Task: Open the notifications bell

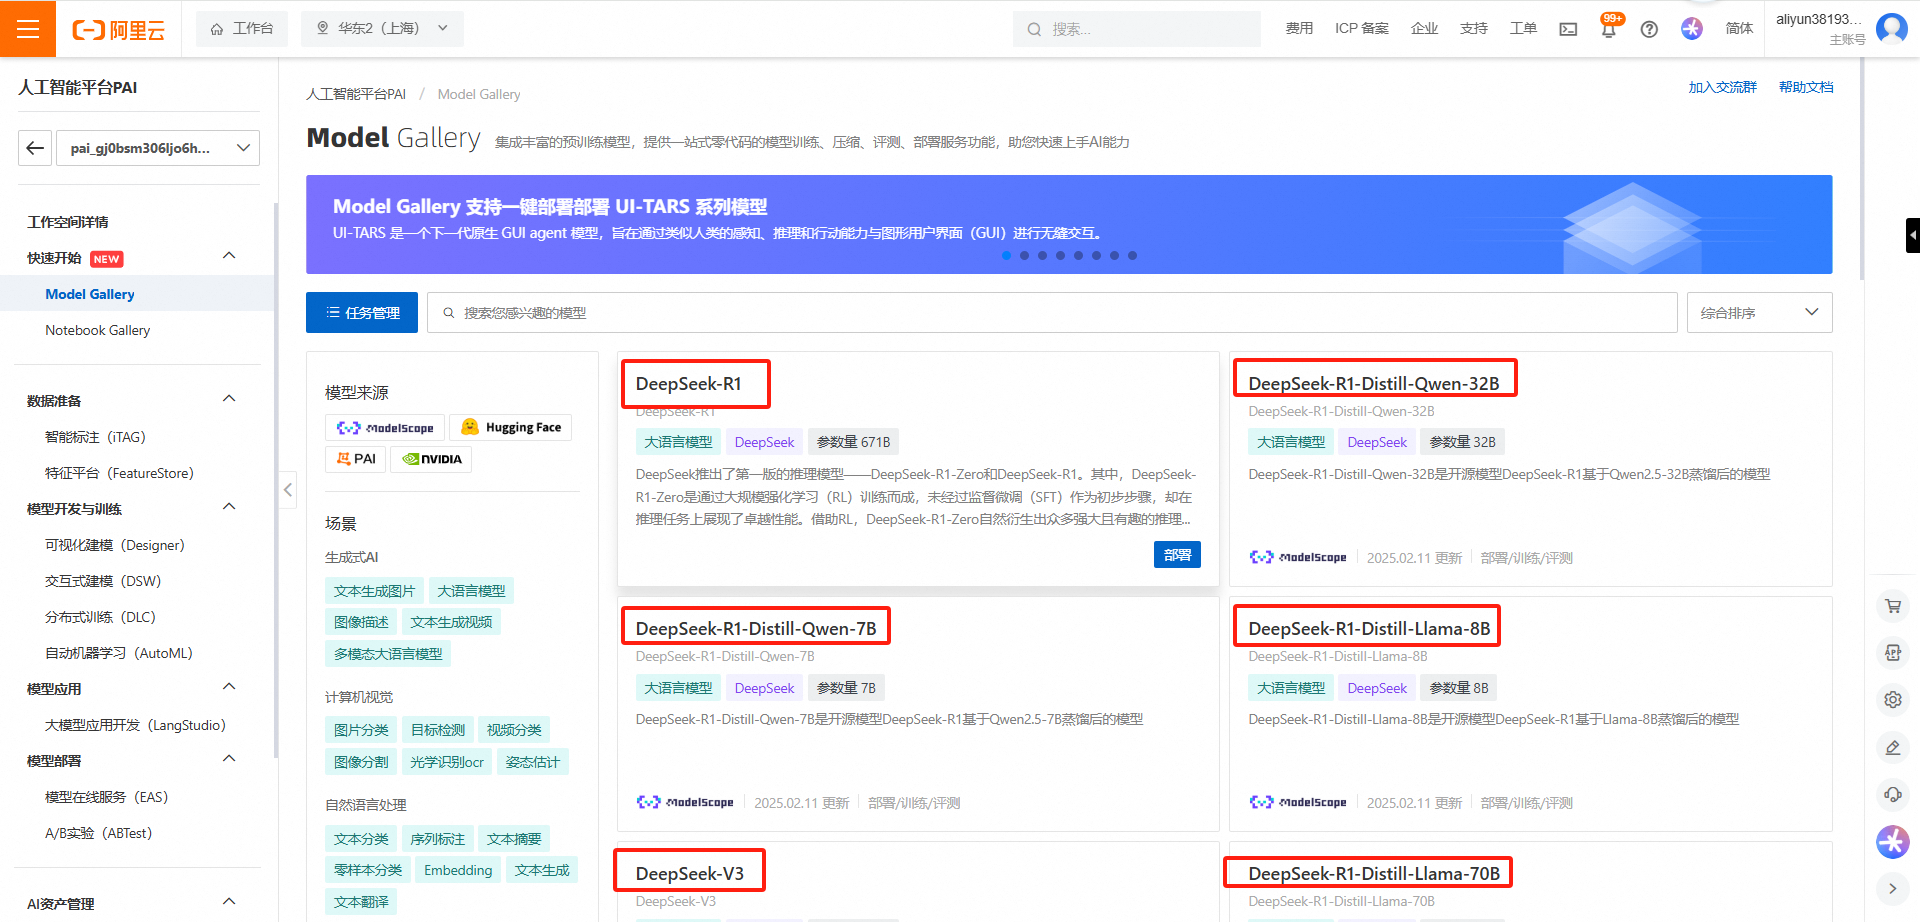Action: (1608, 29)
